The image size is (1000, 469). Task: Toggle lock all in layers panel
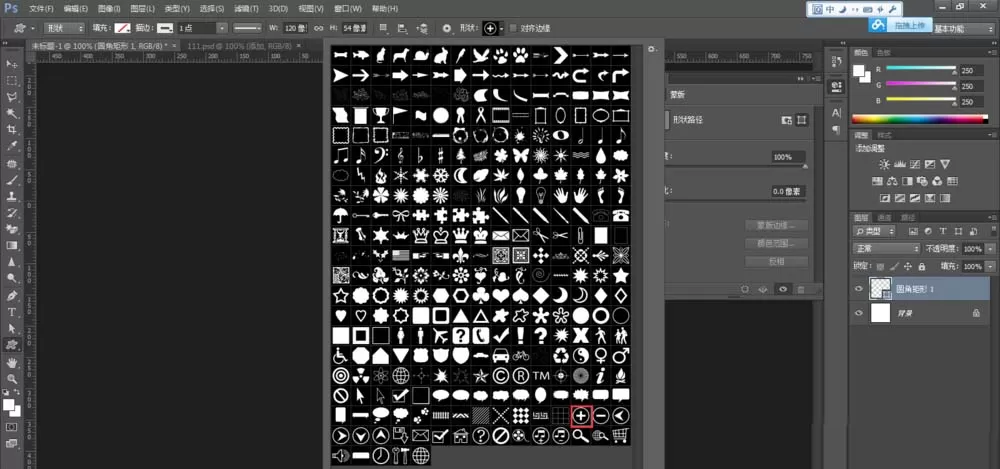click(923, 266)
